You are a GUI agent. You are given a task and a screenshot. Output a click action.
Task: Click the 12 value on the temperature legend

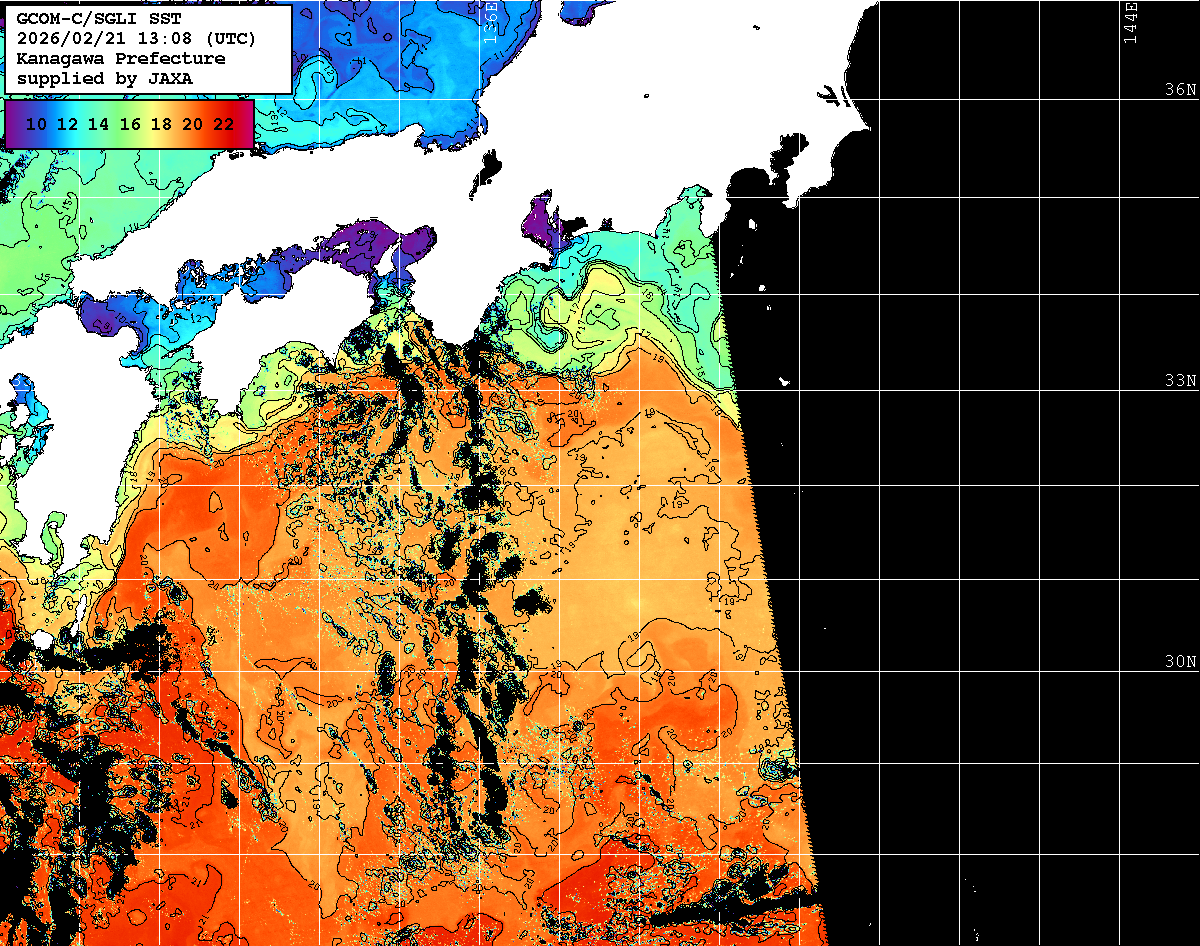click(67, 124)
